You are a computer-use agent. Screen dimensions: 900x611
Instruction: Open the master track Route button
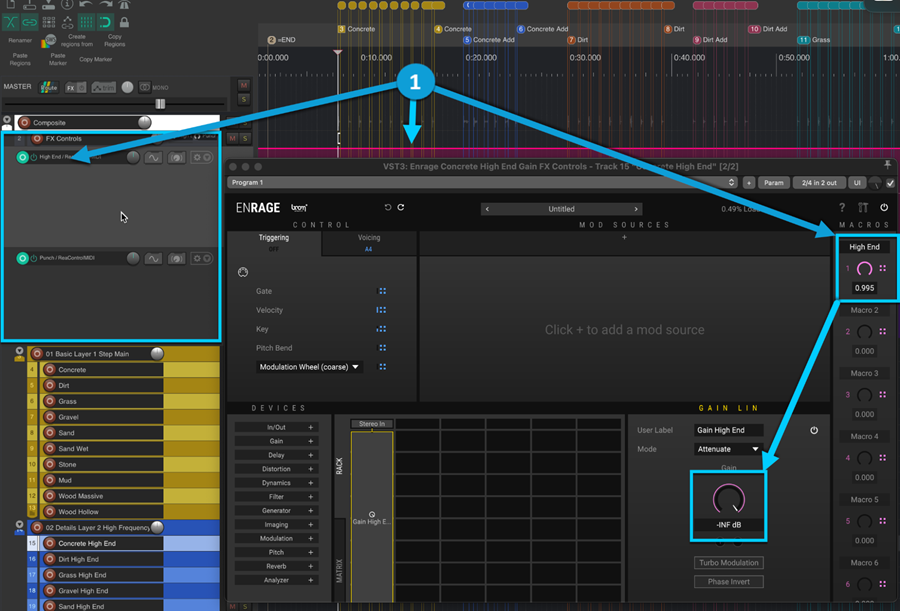[49, 87]
